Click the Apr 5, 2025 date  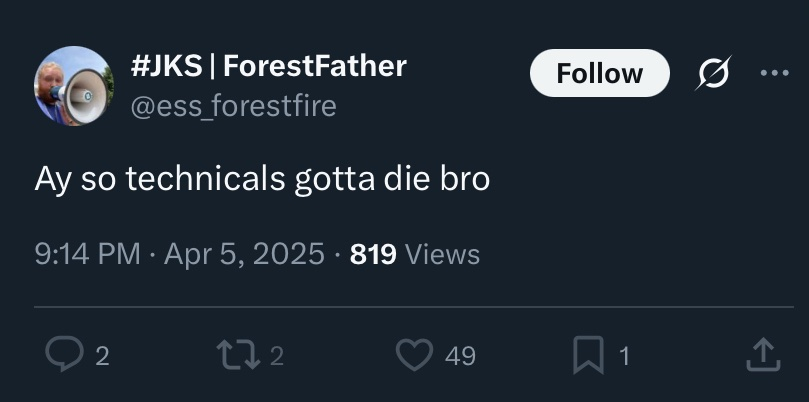[244, 254]
